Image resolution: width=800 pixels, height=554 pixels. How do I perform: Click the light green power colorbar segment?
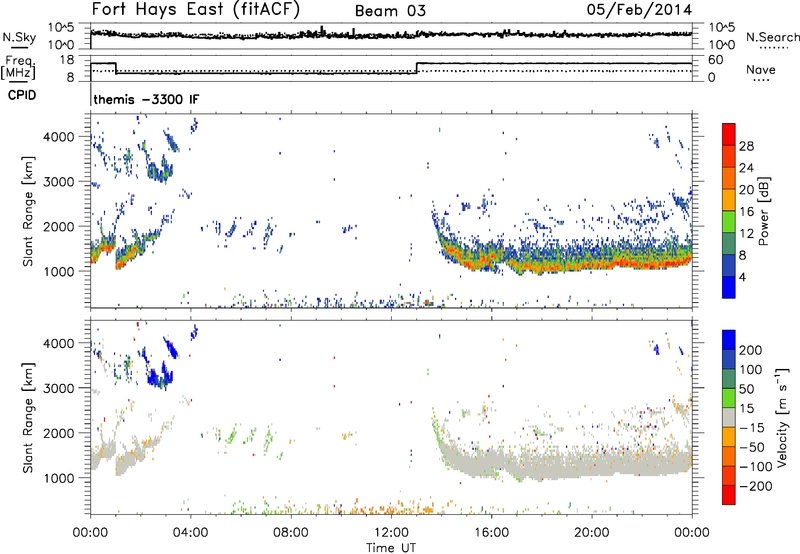729,222
